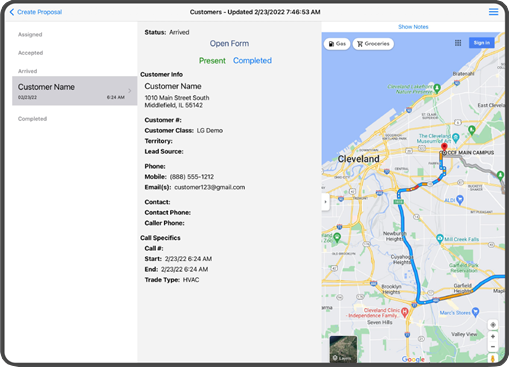Show Notes above the map
This screenshot has width=509, height=367.
413,27
